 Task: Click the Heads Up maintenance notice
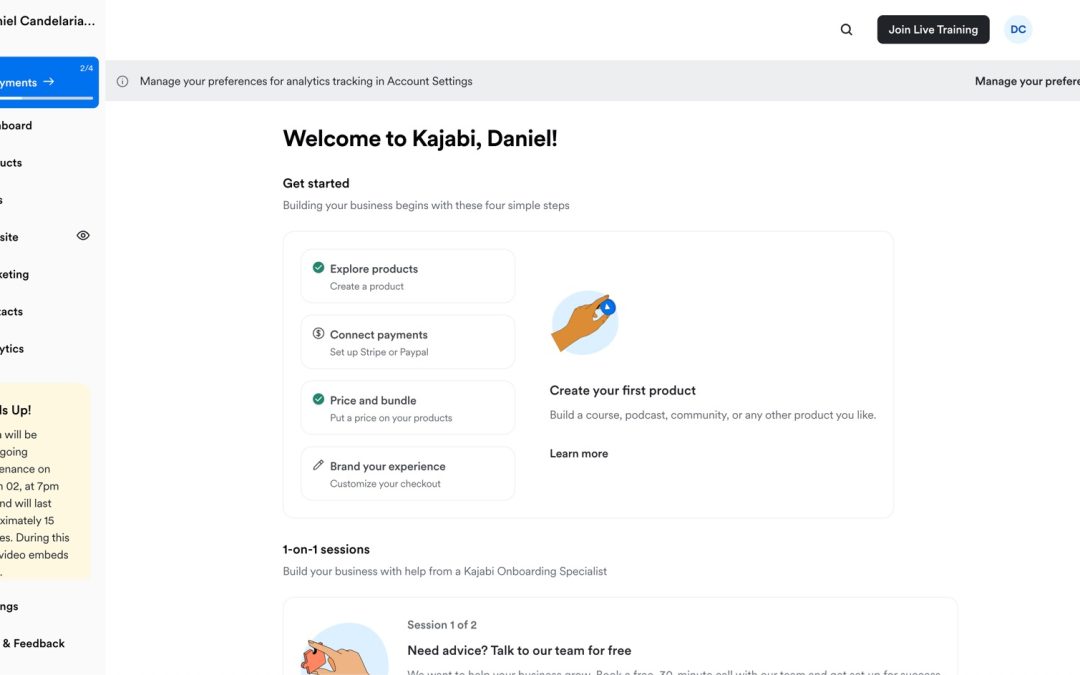coord(45,481)
